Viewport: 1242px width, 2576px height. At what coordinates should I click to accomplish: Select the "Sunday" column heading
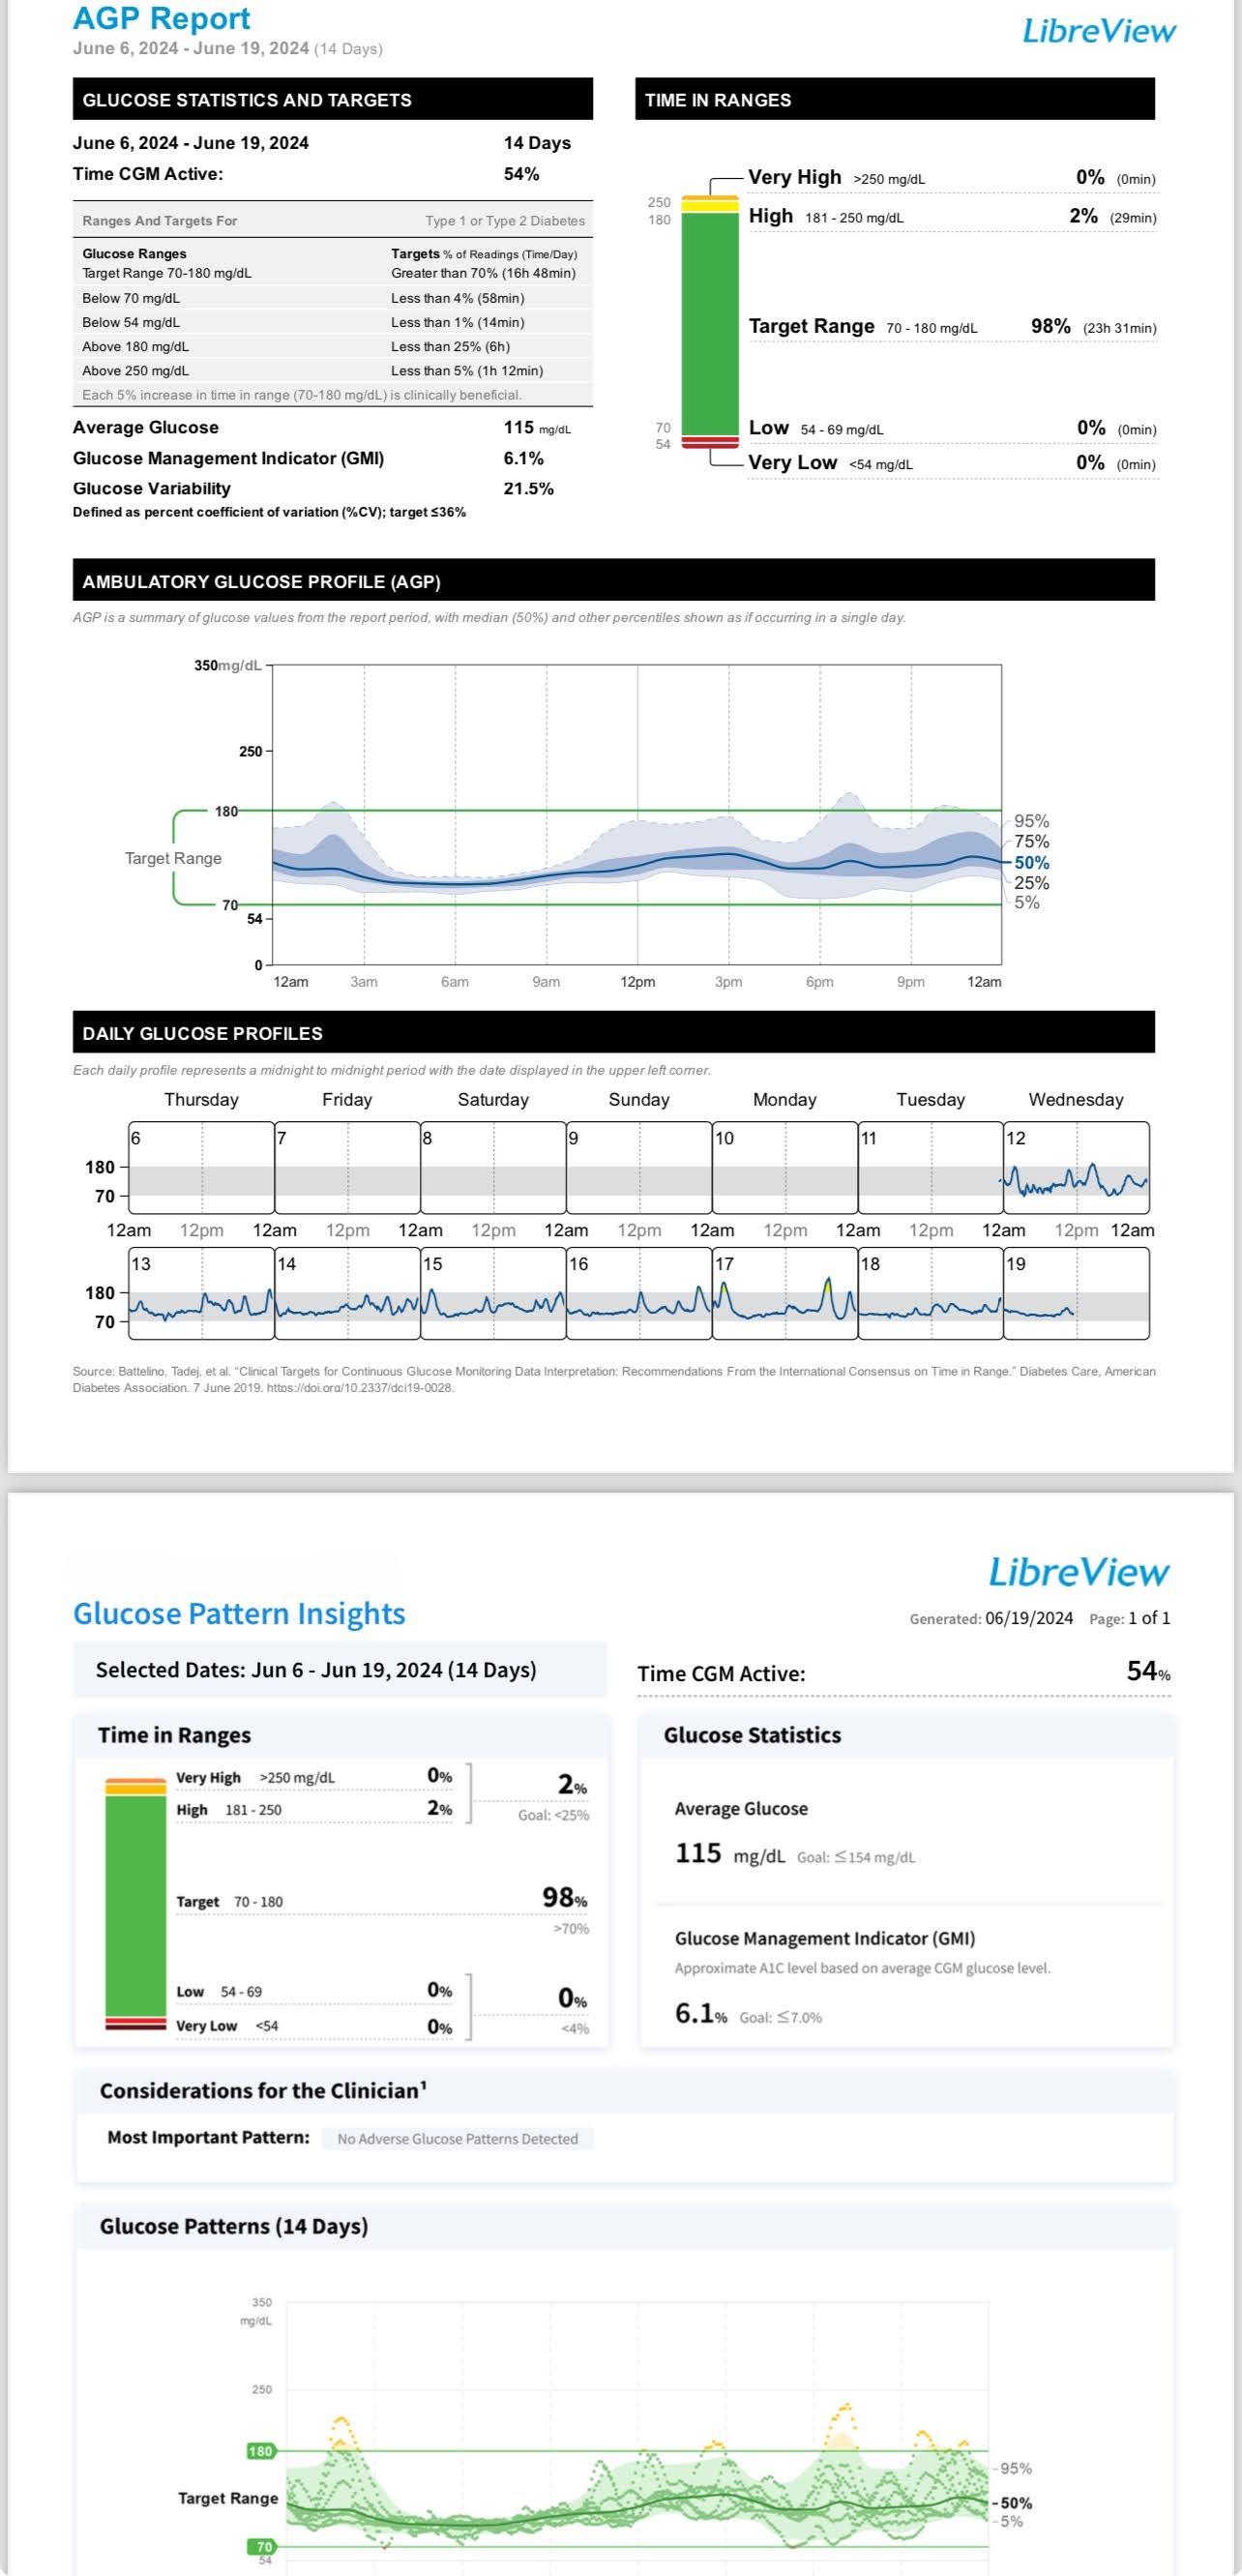(639, 1100)
